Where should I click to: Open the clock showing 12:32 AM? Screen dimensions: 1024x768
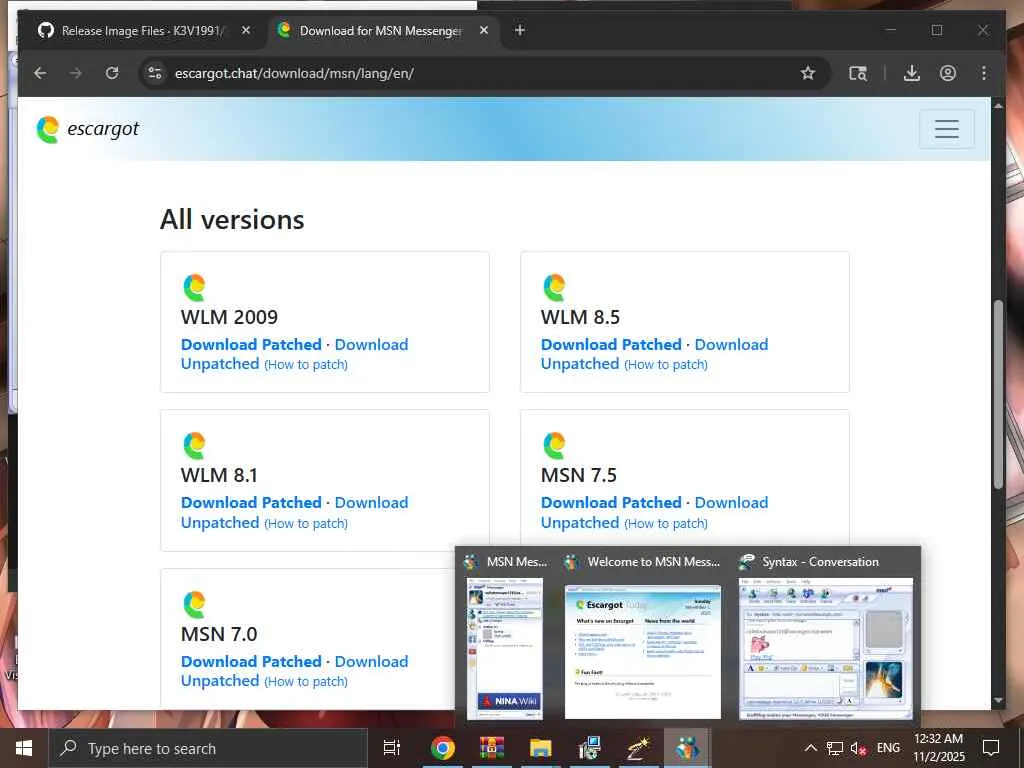click(938, 748)
